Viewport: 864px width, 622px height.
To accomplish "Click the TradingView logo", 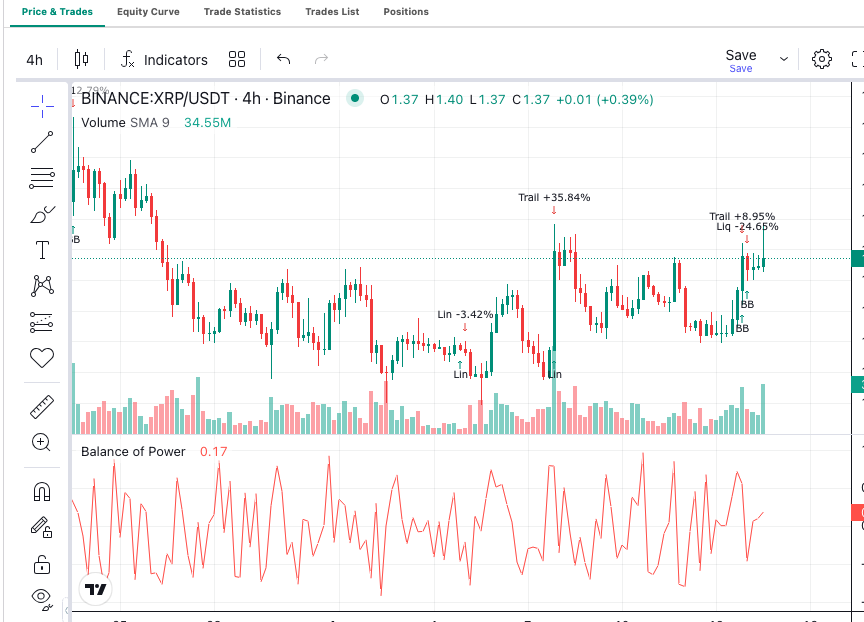I will [x=95, y=590].
